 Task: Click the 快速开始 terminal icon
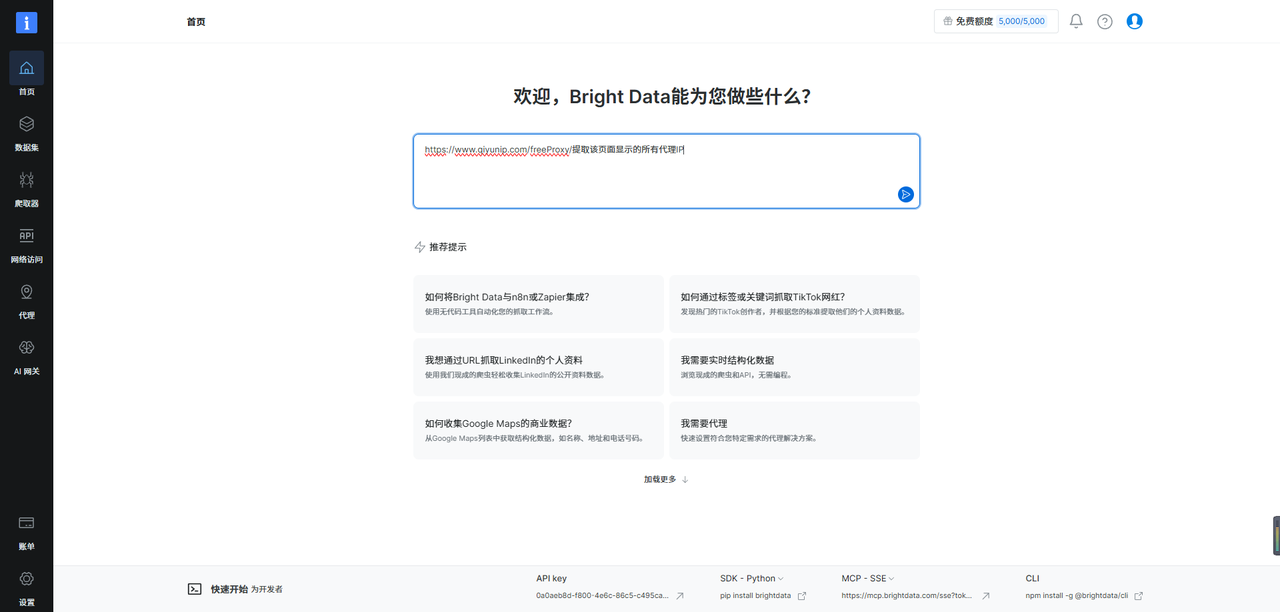click(194, 589)
